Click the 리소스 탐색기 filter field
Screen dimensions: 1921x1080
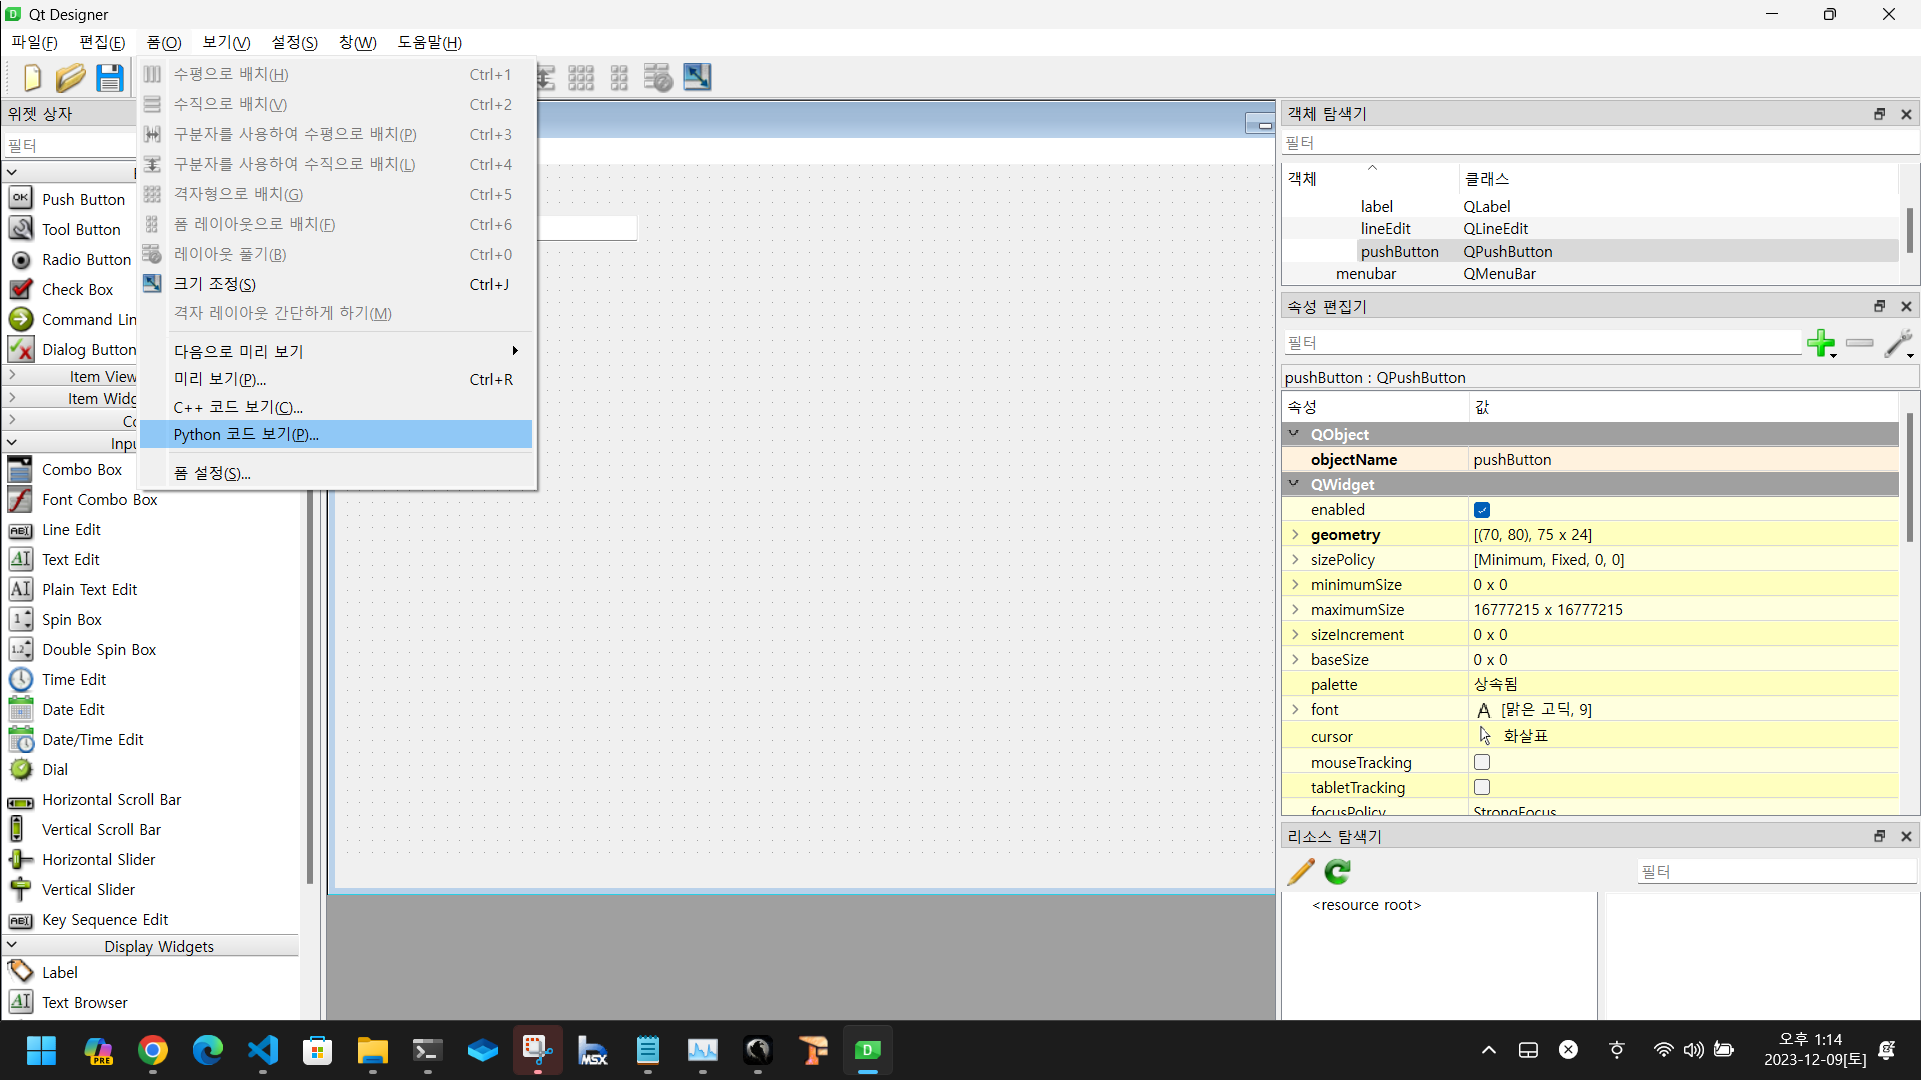click(1776, 871)
